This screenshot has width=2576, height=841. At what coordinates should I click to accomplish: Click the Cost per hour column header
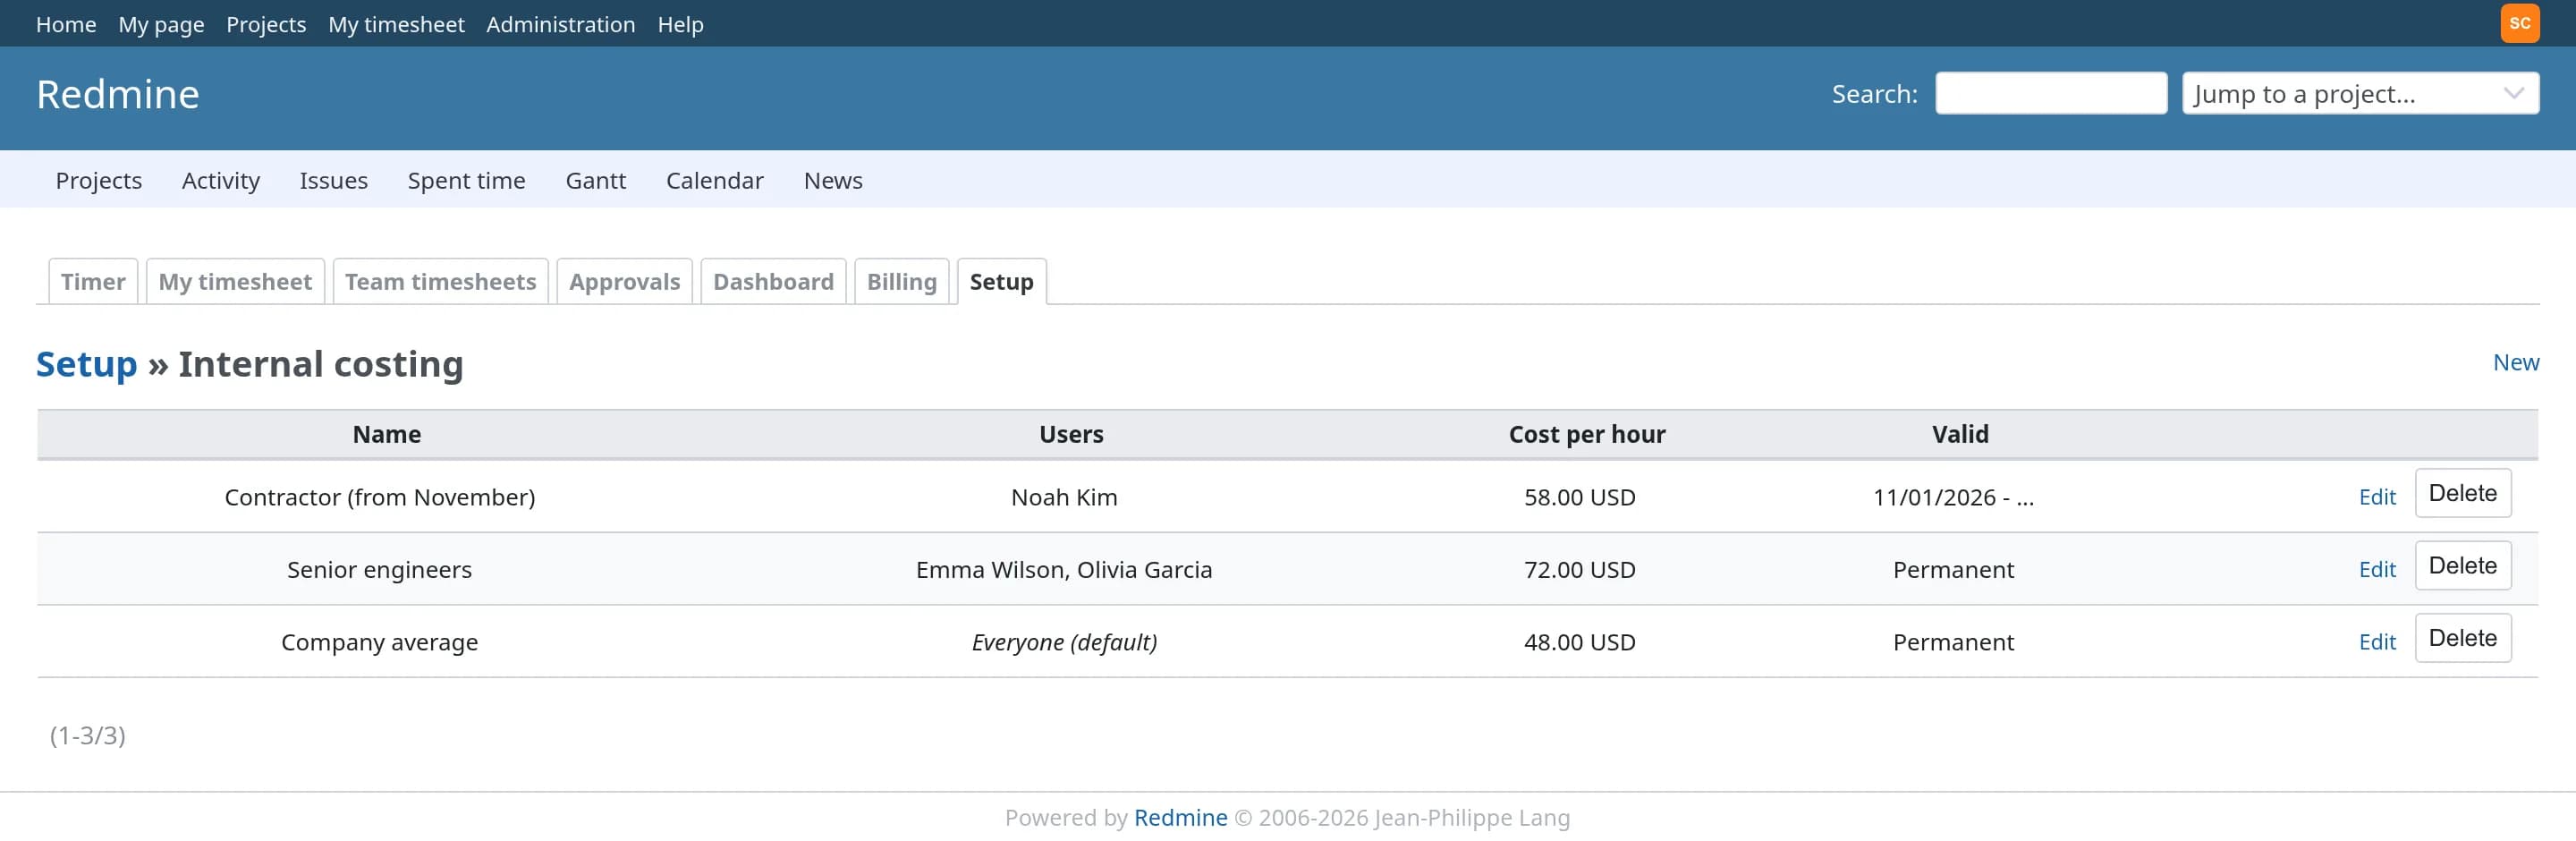[1587, 434]
